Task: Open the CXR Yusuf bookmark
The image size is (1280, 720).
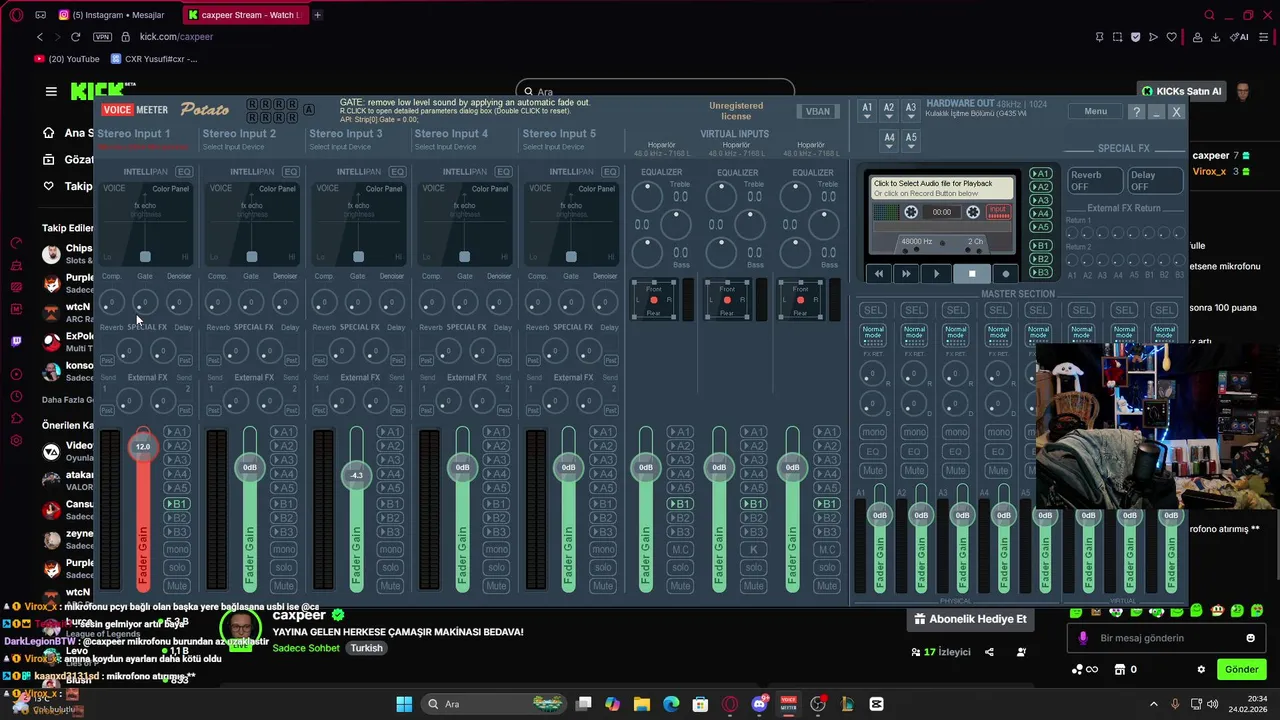Action: pos(154,59)
